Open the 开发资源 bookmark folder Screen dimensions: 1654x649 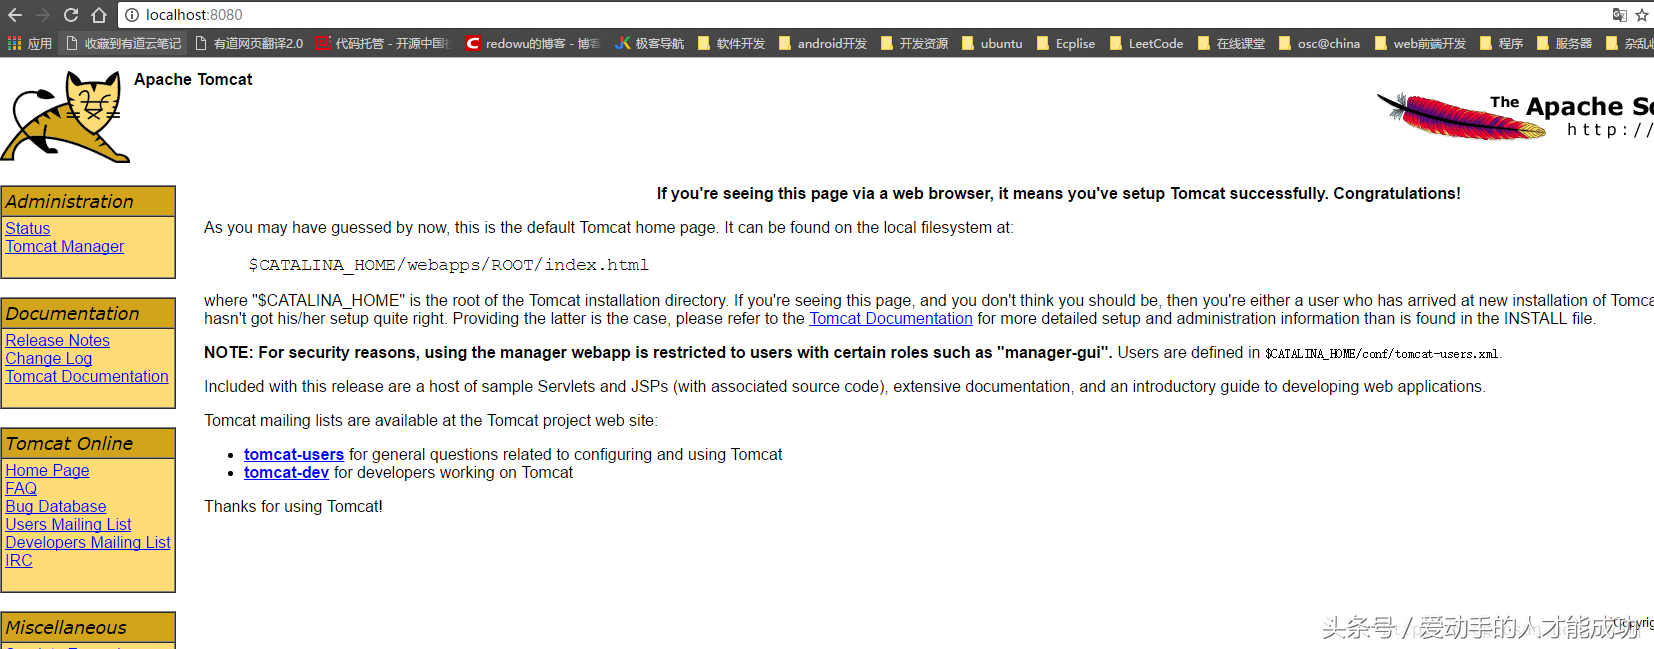click(914, 43)
